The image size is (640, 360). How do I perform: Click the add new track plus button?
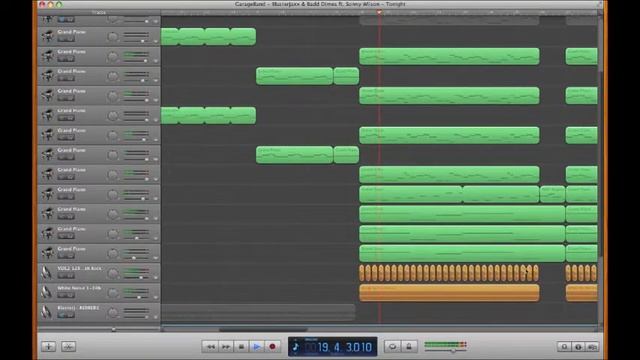tap(48, 347)
